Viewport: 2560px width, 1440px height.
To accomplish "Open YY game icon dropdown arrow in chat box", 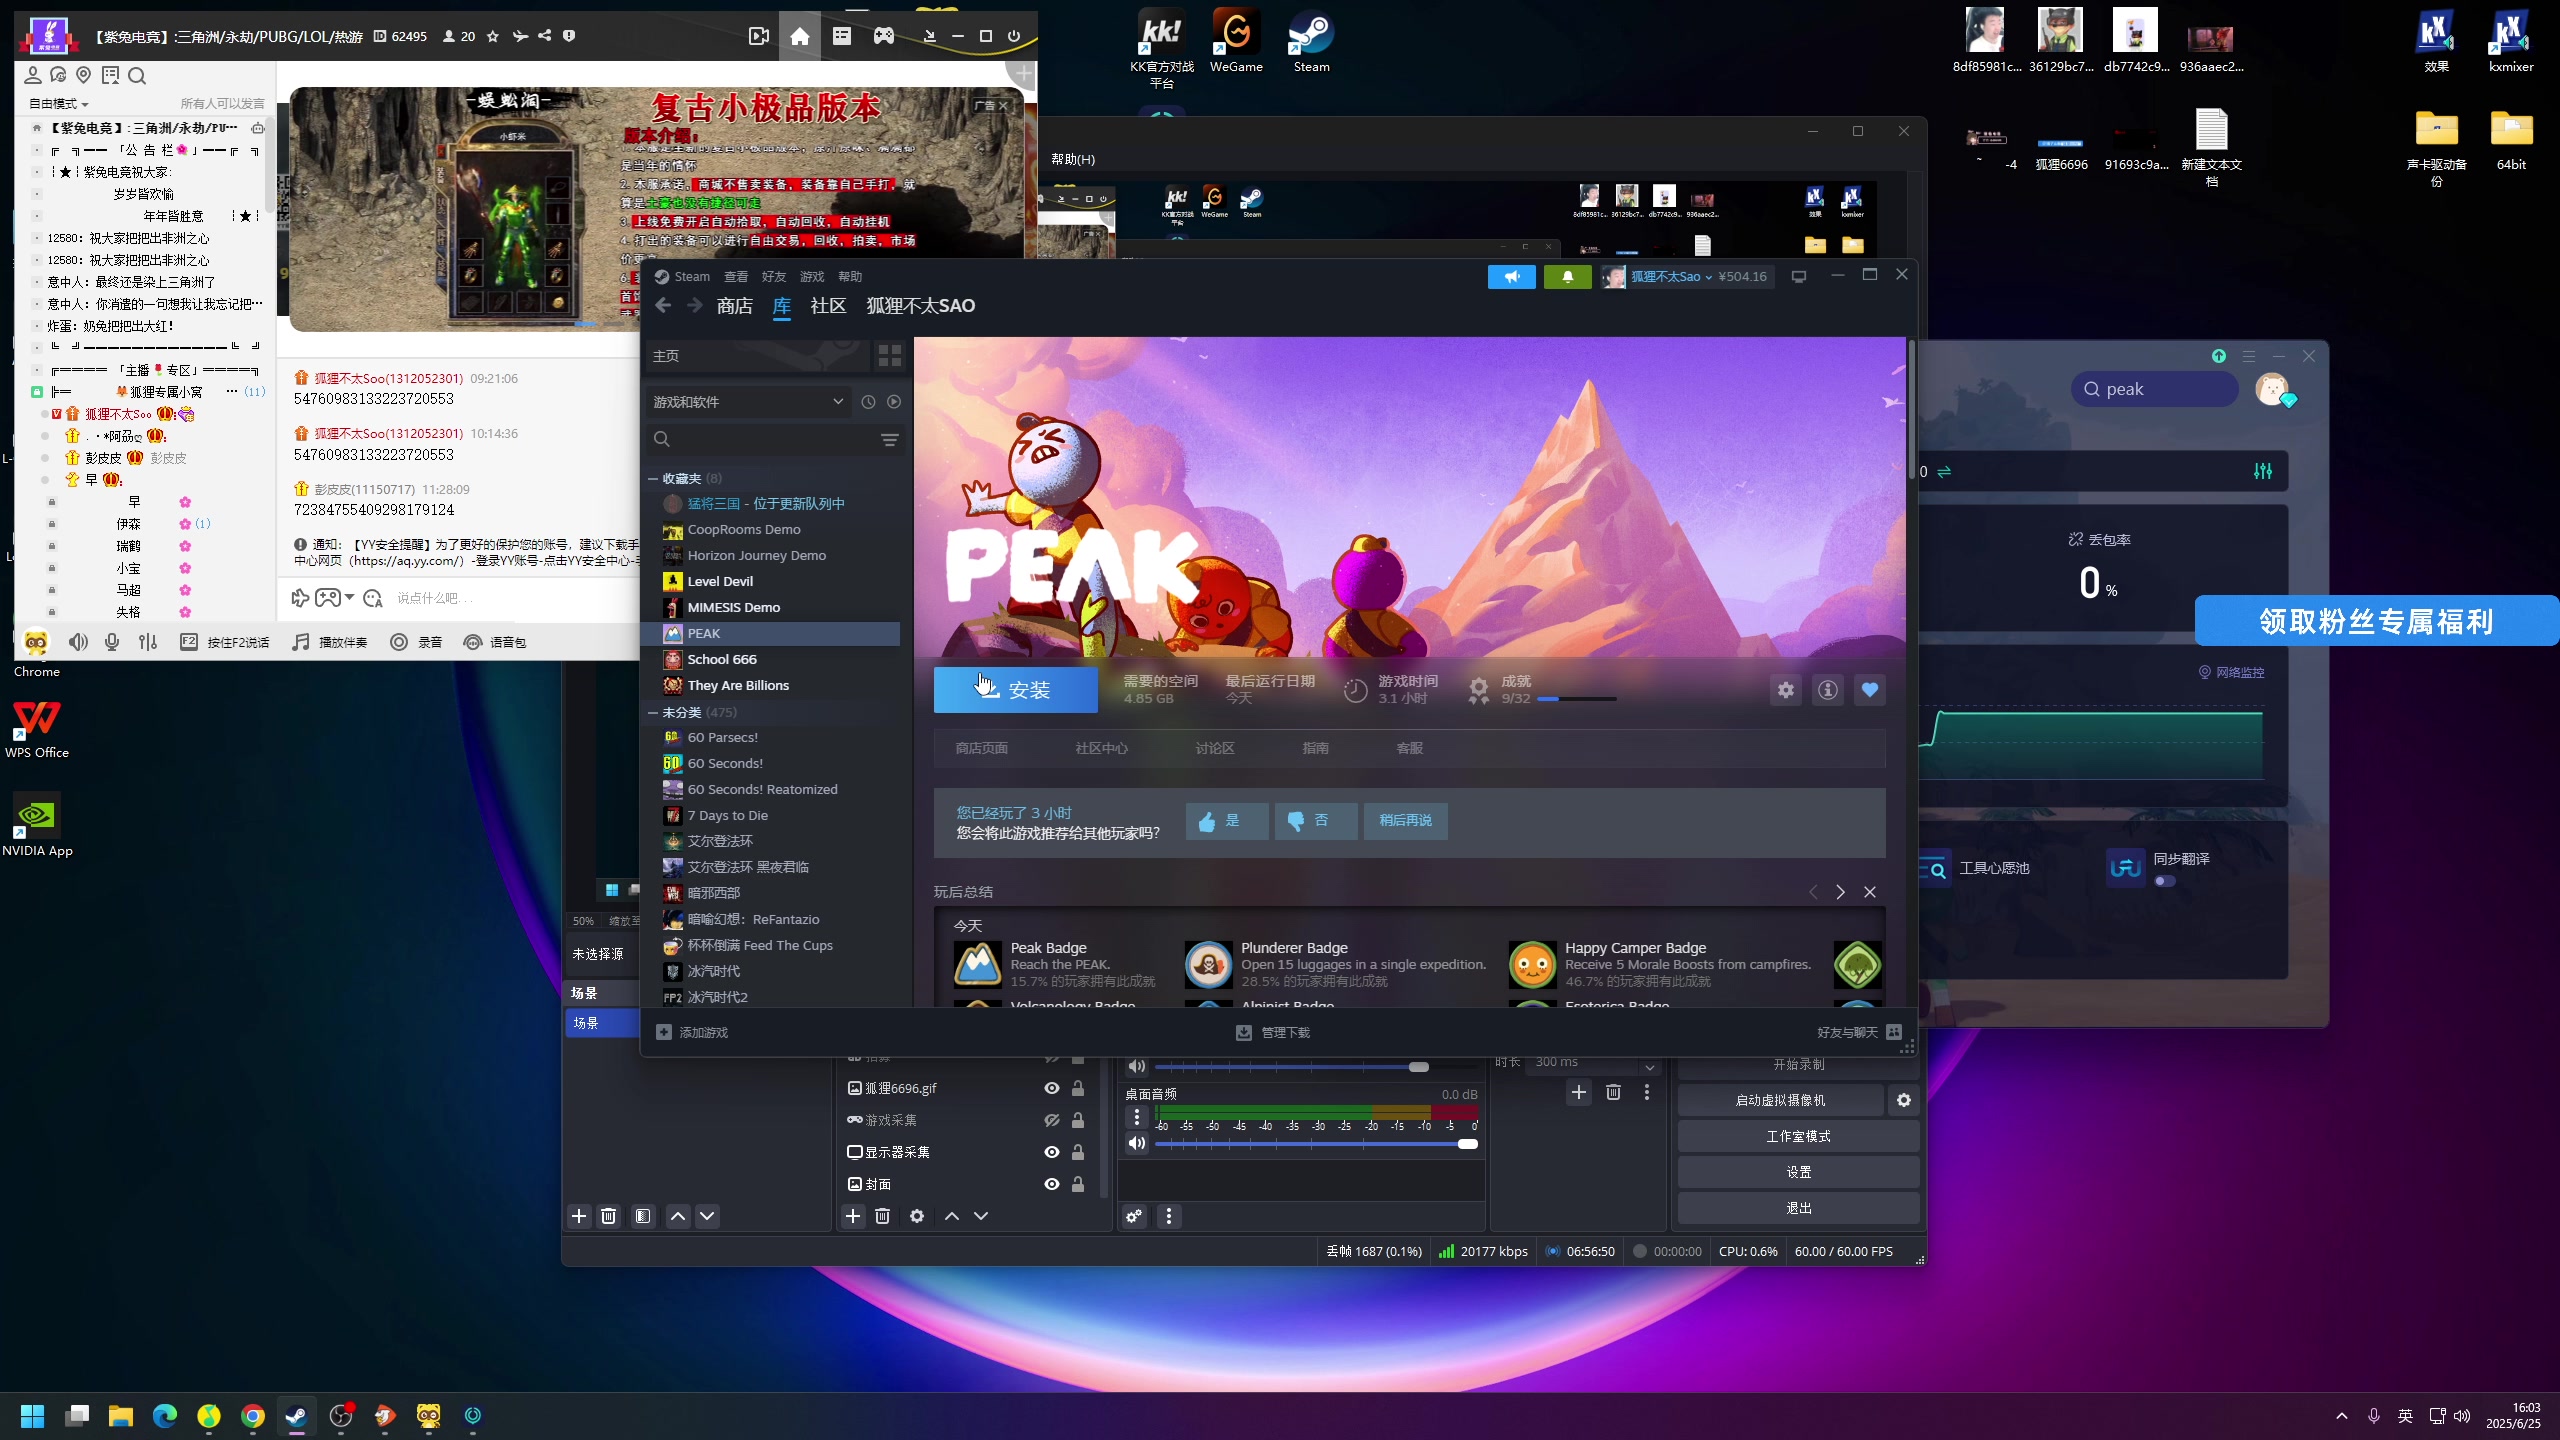I will [349, 598].
